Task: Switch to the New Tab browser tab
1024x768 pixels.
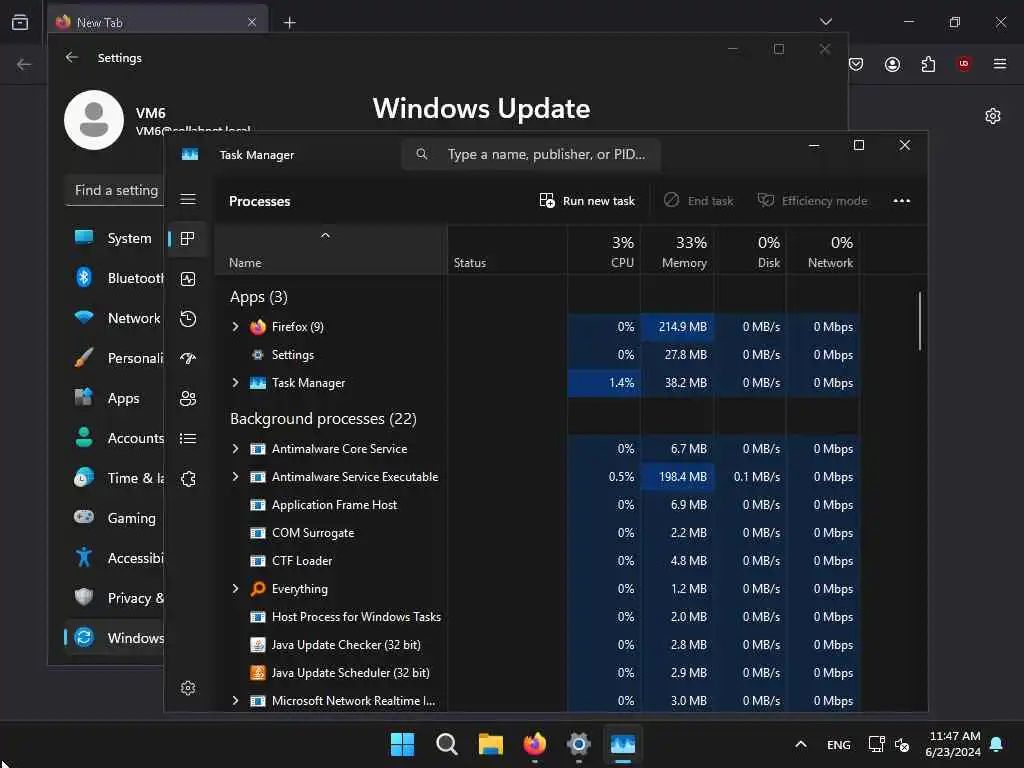Action: 157,22
